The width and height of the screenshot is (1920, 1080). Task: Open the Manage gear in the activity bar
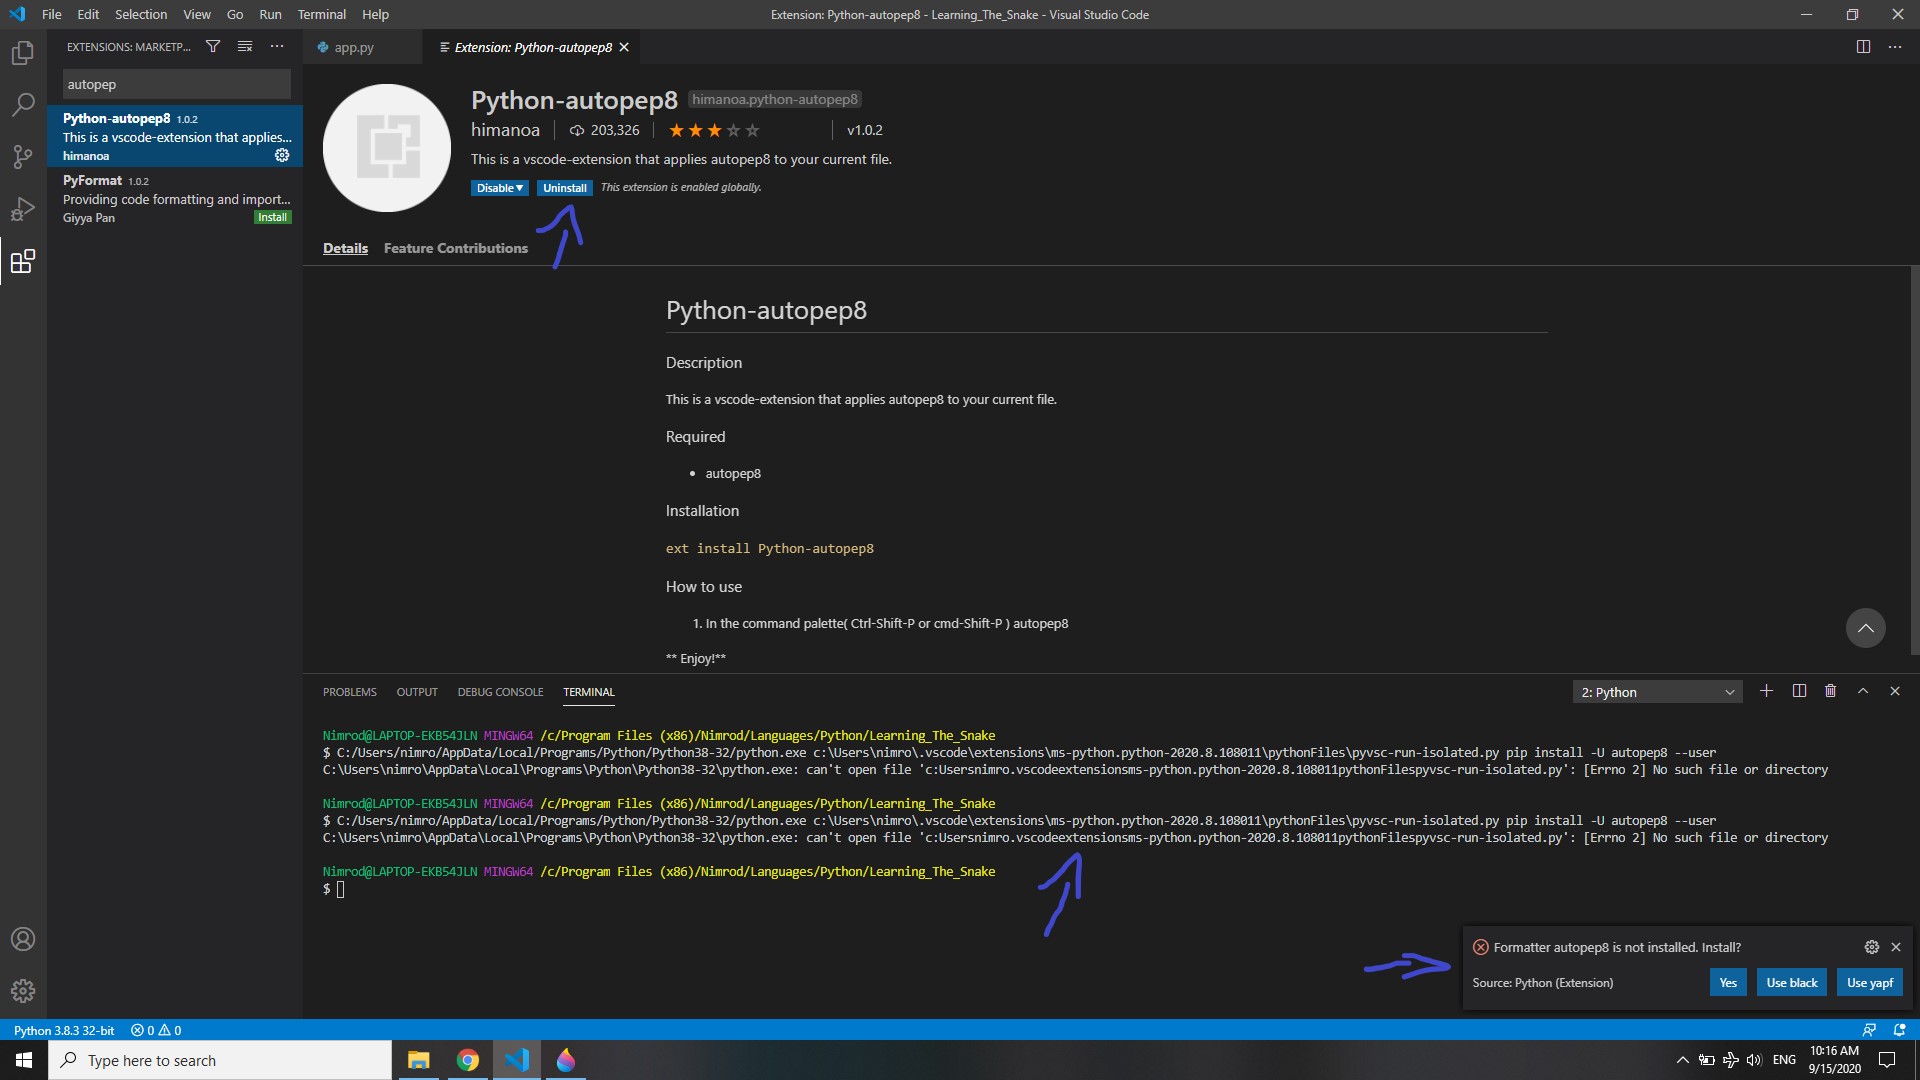click(22, 991)
